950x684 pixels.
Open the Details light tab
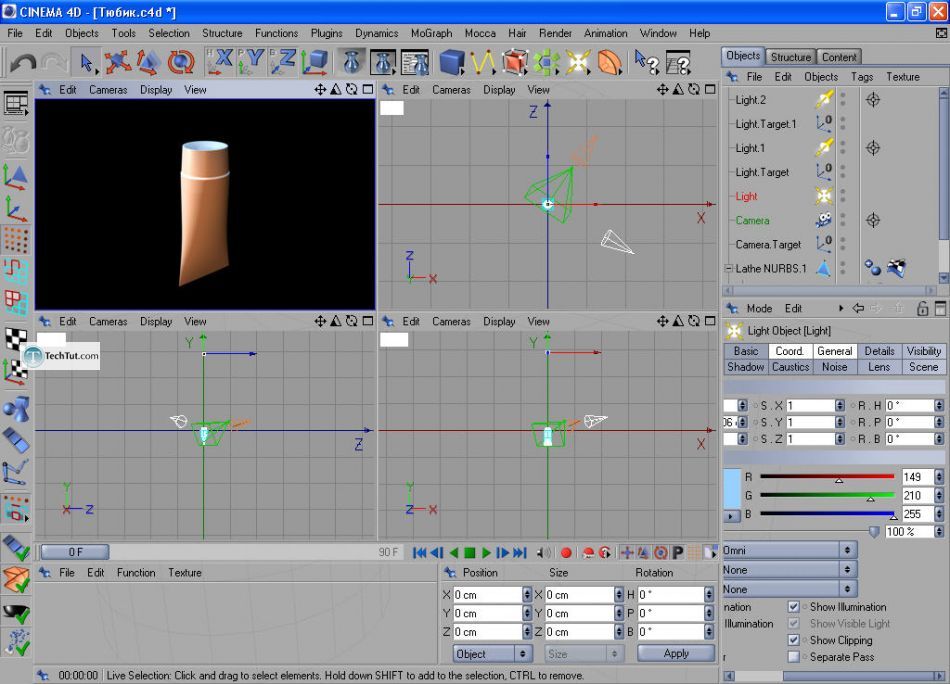(879, 351)
